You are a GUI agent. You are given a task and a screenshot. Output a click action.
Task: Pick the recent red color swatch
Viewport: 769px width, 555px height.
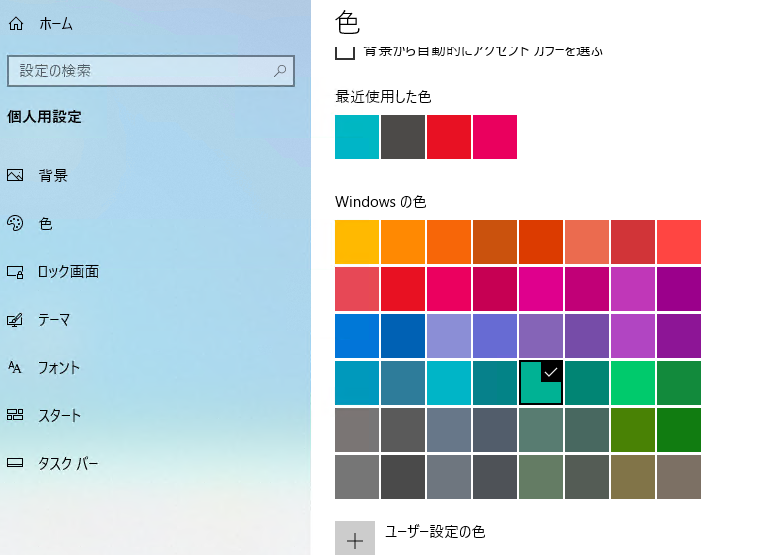(449, 137)
